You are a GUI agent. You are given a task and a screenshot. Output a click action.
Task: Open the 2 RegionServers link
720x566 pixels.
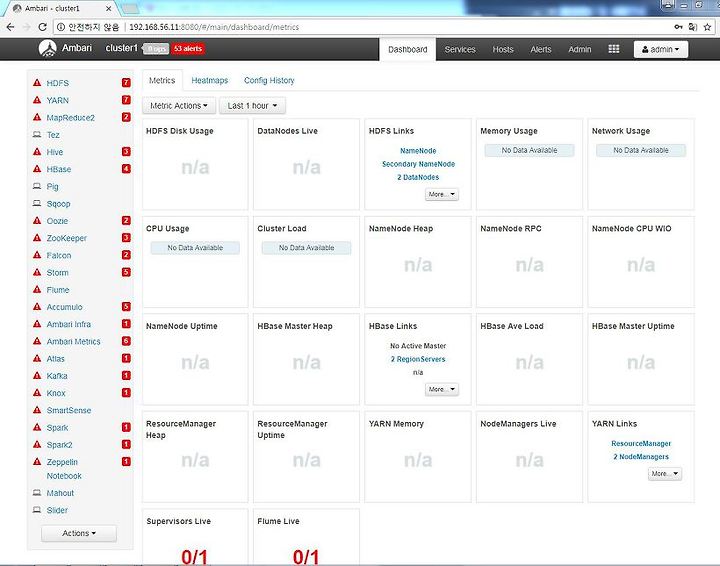pyautogui.click(x=418, y=359)
